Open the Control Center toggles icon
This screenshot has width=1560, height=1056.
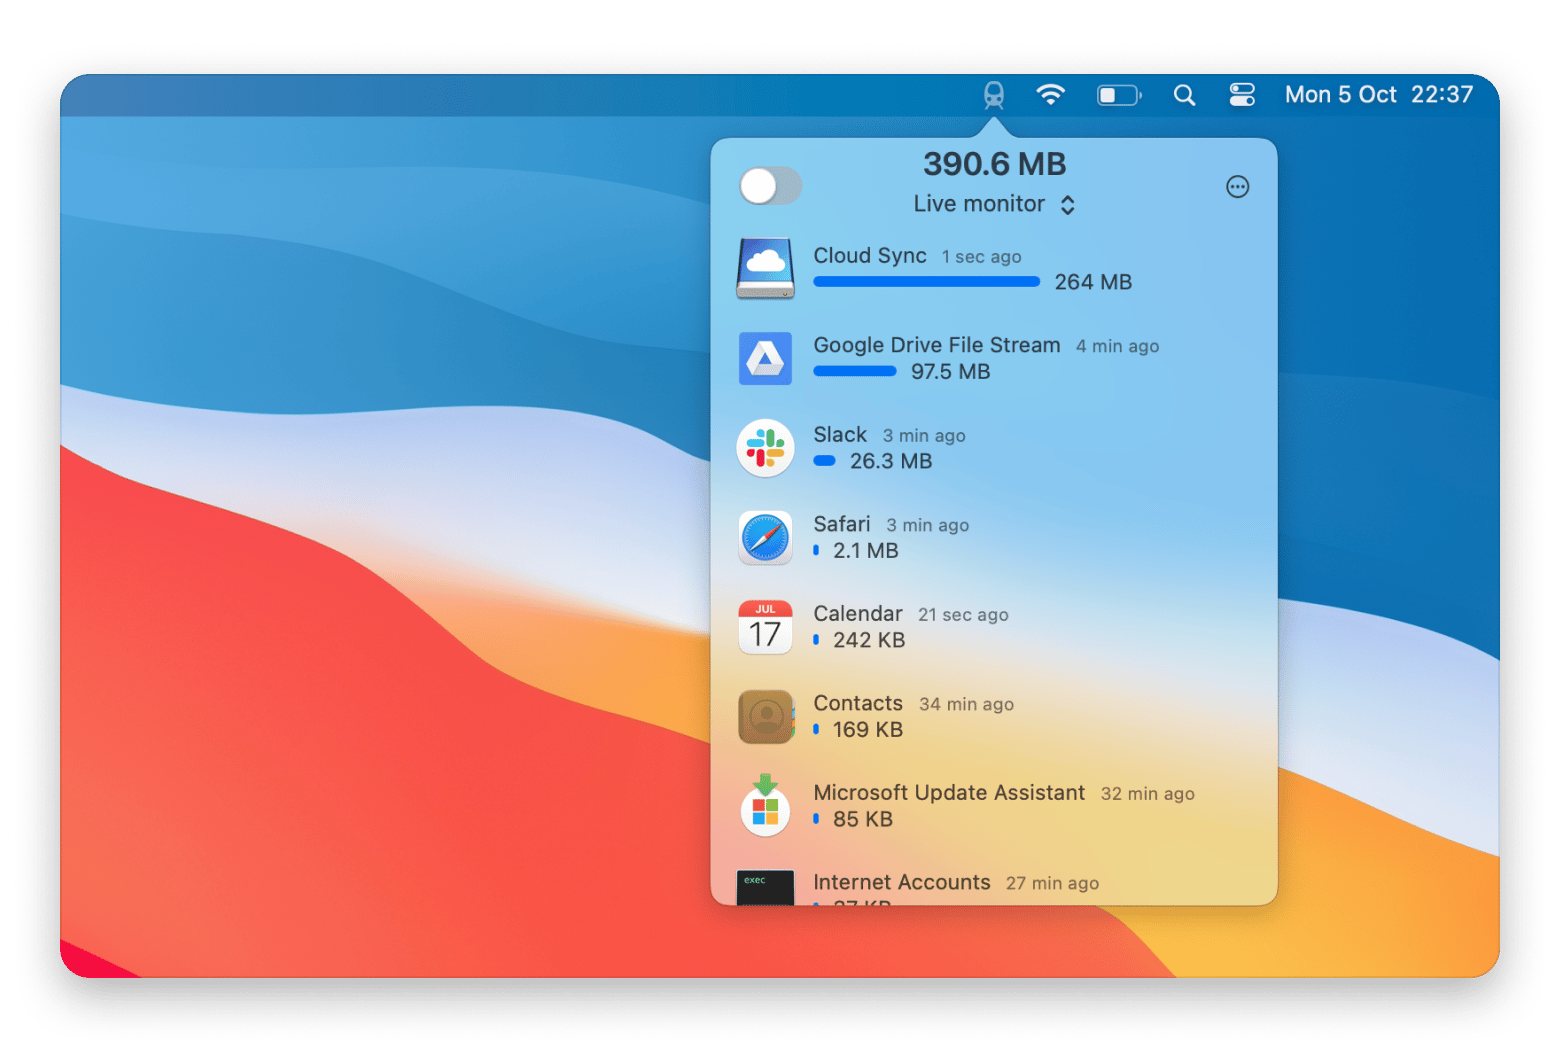point(1242,95)
